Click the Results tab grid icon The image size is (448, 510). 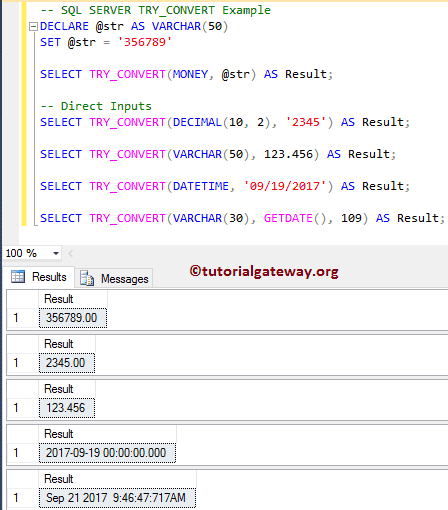[x=18, y=277]
